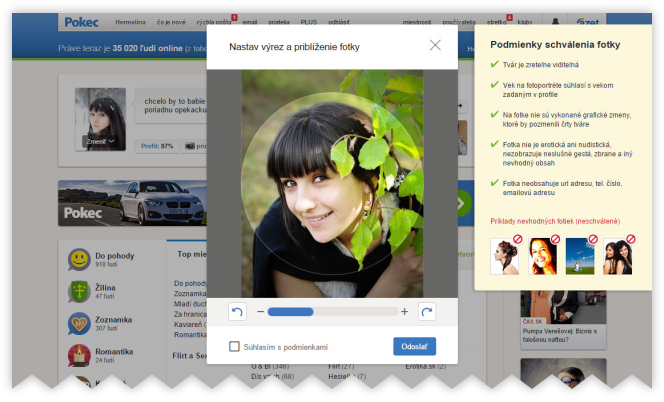664x402 pixels.
Task: Click the minus zoom-out sign
Action: [x=260, y=312]
